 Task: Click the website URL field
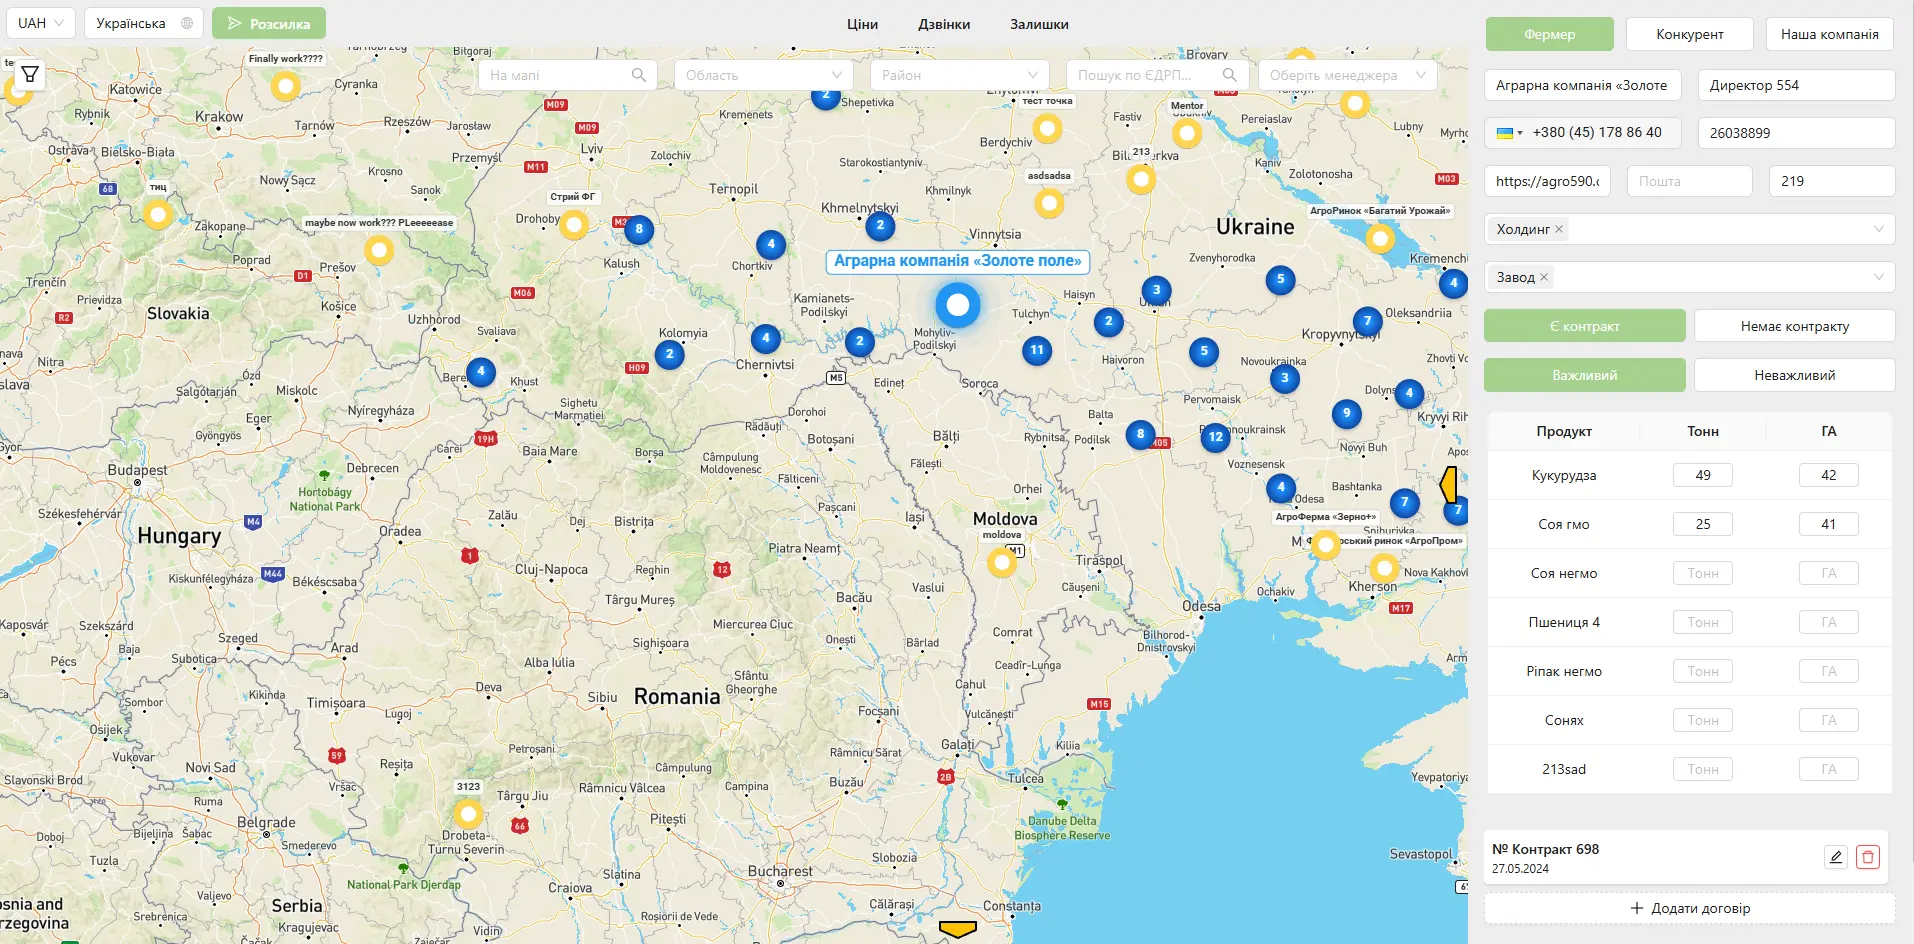1547,181
